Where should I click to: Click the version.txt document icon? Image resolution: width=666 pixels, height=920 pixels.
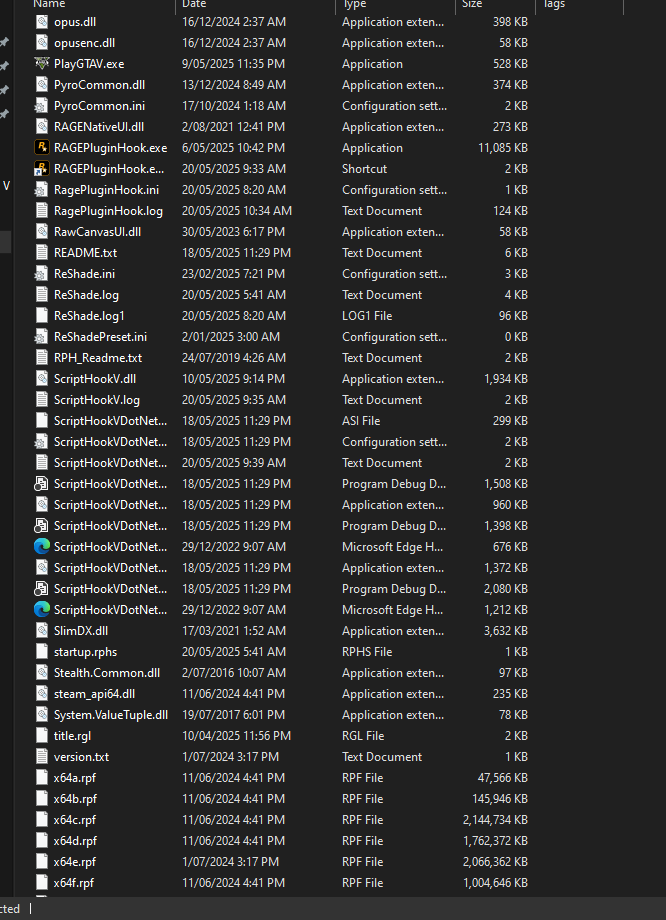coord(42,757)
